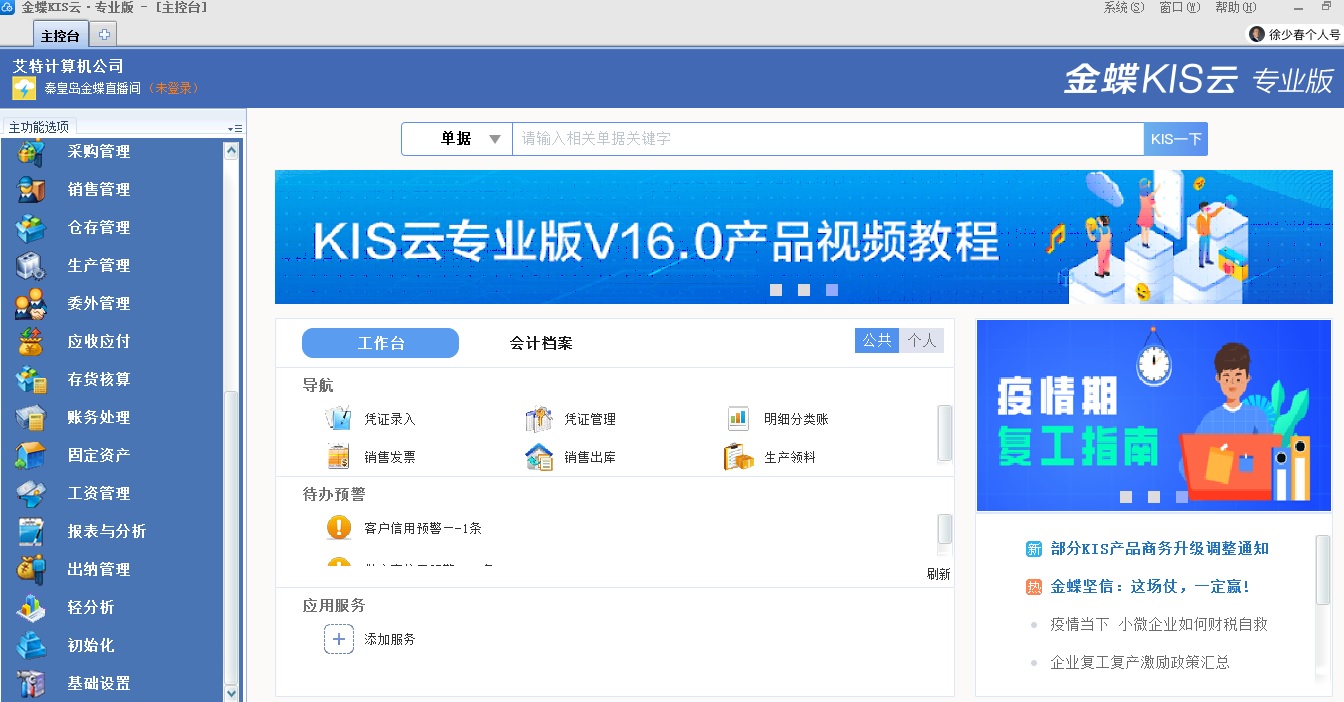Open the 应收应付 icon
This screenshot has width=1344, height=702.
coord(30,342)
